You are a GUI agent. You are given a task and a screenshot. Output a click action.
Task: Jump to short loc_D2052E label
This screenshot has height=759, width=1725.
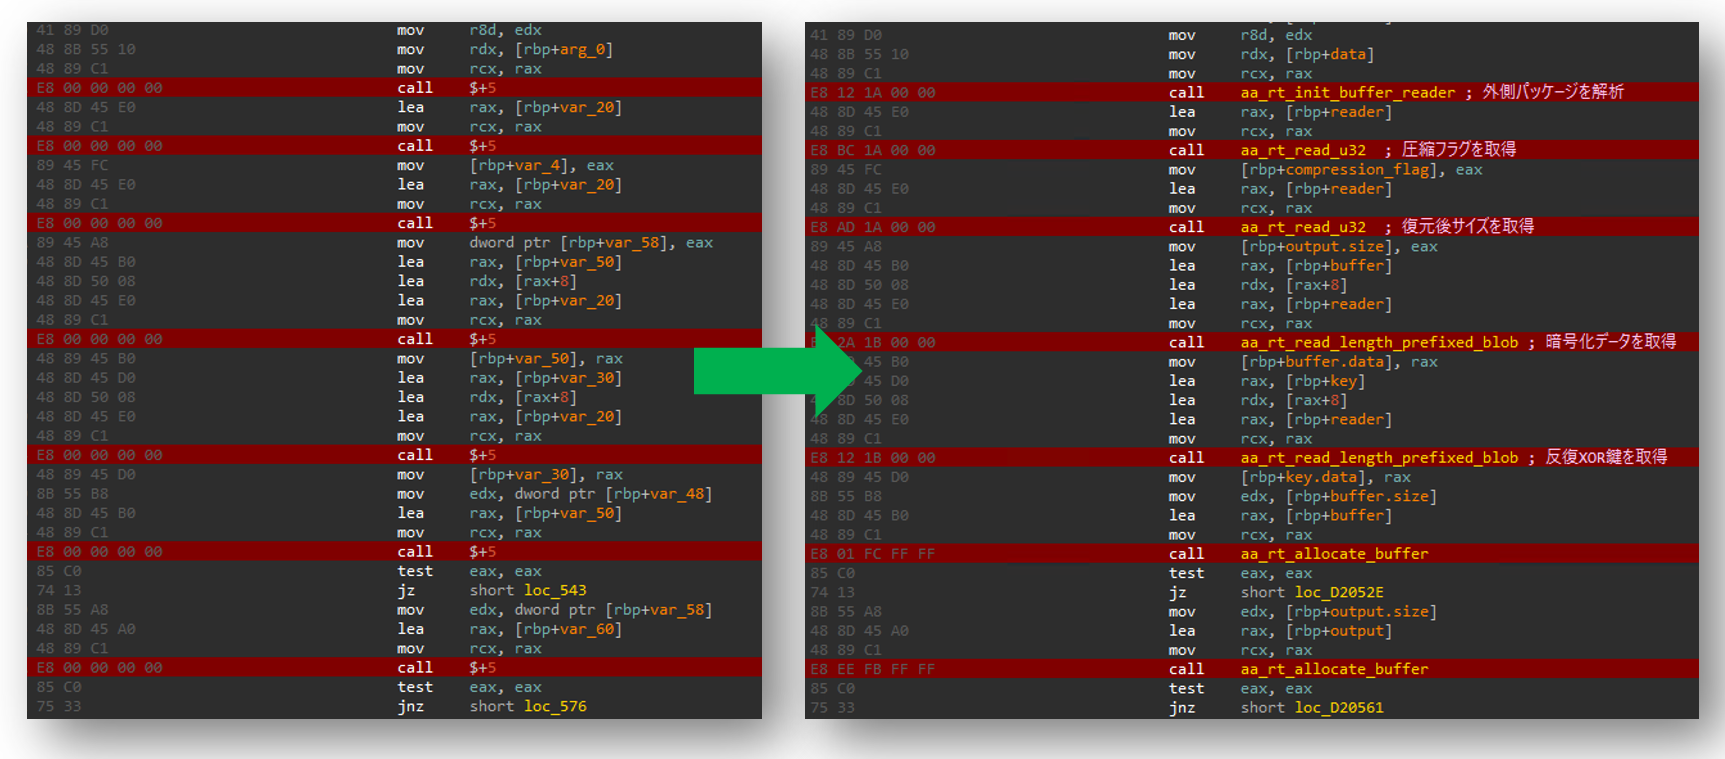click(1312, 592)
